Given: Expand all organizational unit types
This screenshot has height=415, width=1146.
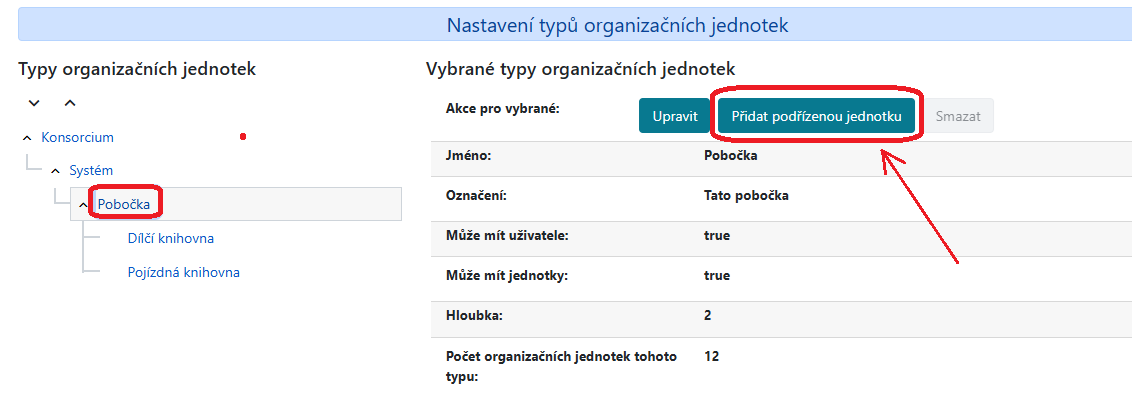Looking at the screenshot, I should click(34, 103).
